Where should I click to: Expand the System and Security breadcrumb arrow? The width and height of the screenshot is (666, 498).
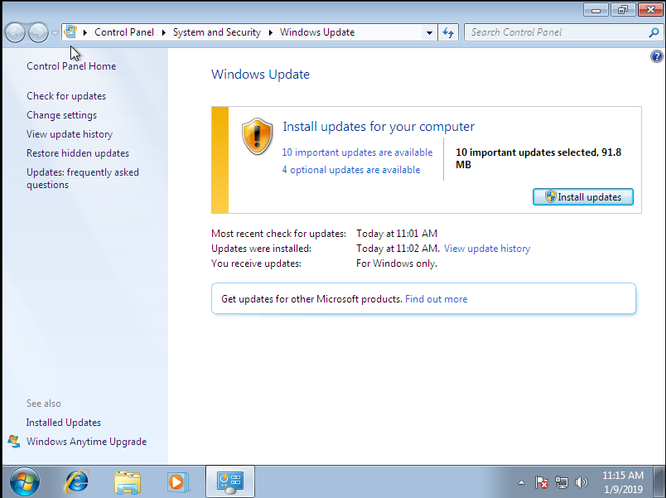point(271,32)
